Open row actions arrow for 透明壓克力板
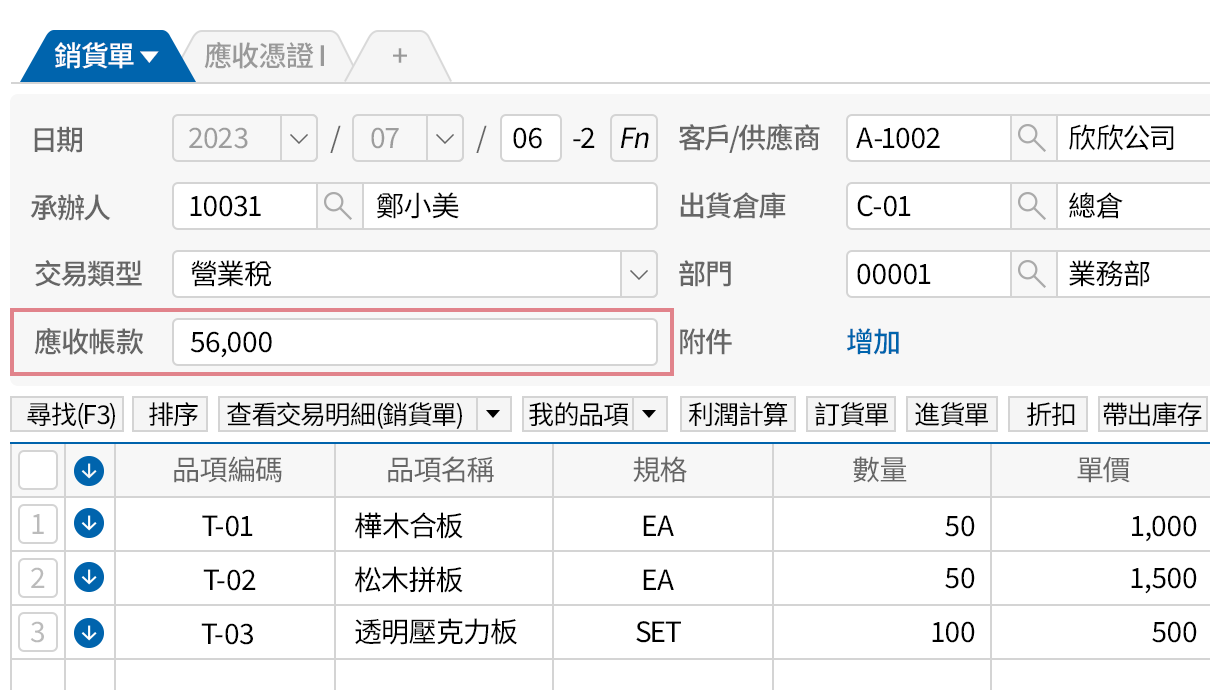 88,632
